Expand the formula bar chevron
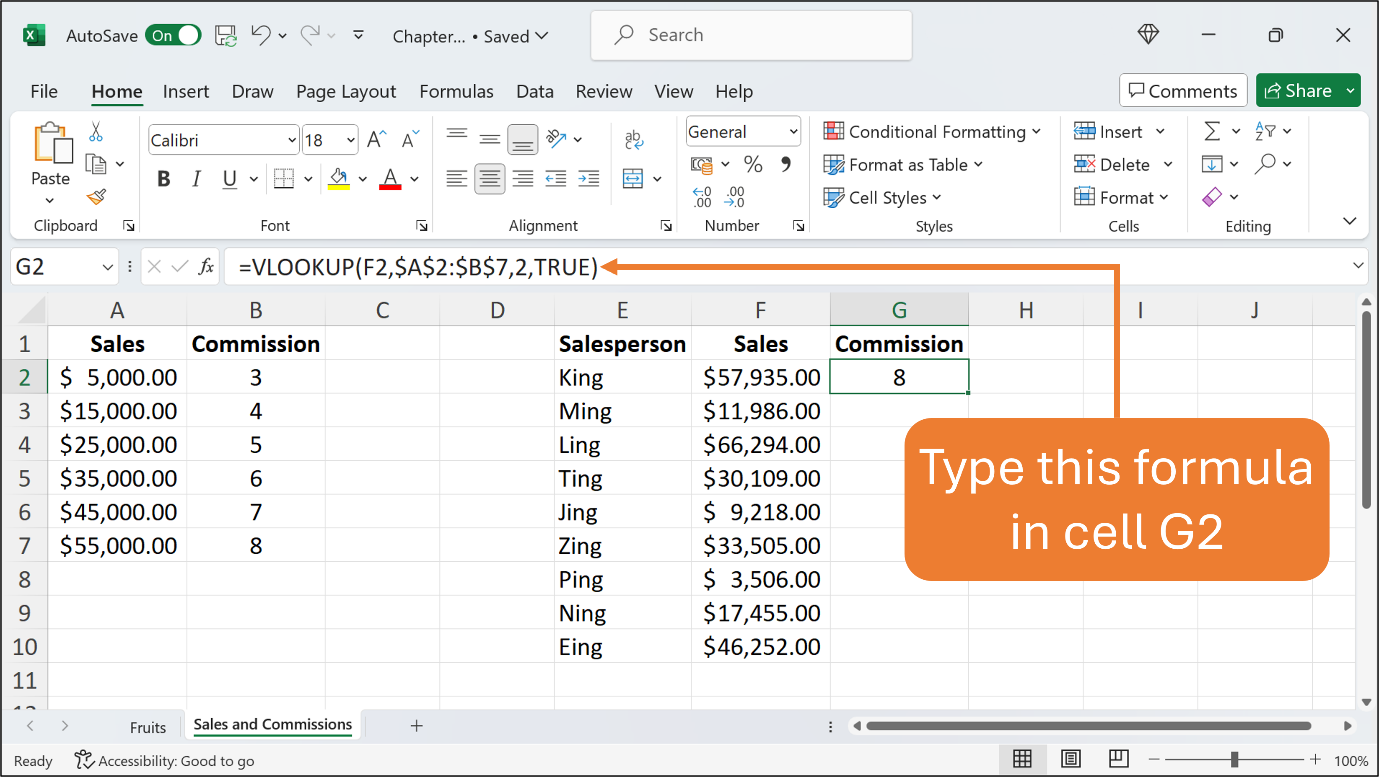This screenshot has width=1379, height=777. (1358, 266)
